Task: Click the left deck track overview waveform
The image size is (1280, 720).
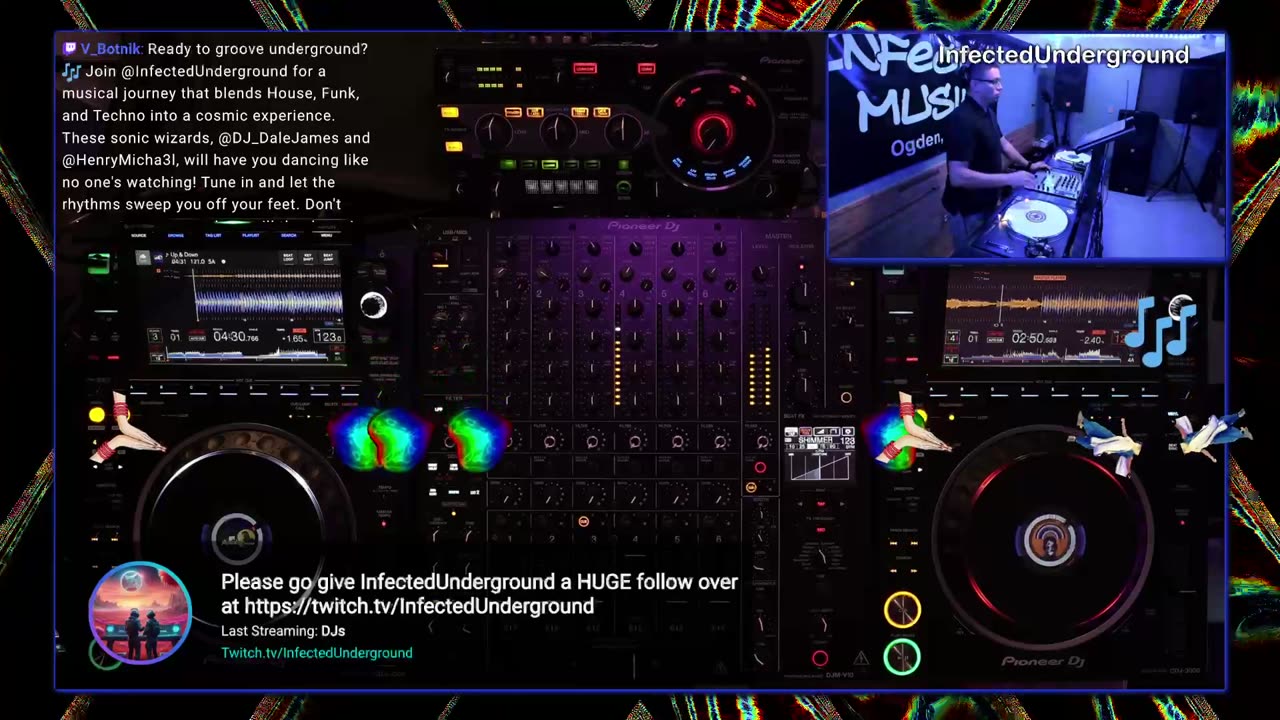Action: pos(247,352)
